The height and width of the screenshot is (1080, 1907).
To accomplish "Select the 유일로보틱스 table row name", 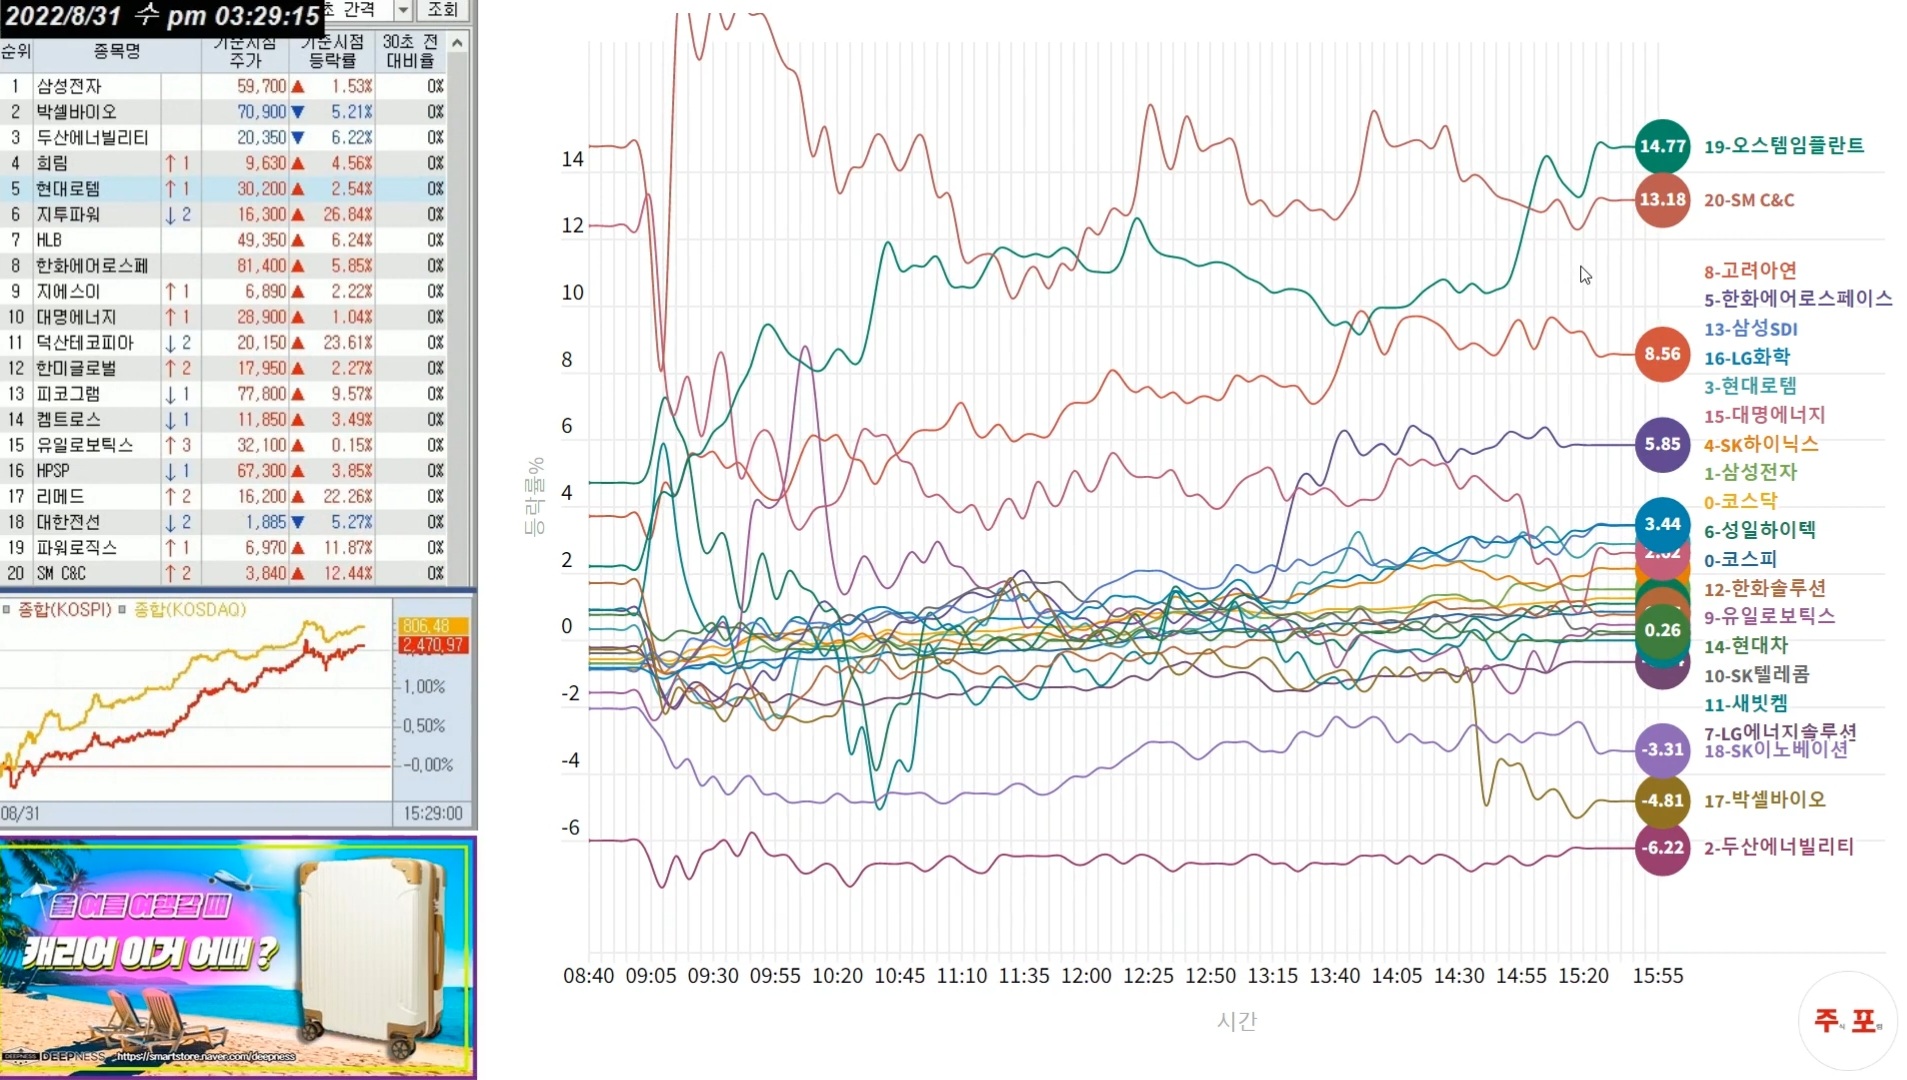I will coord(85,445).
